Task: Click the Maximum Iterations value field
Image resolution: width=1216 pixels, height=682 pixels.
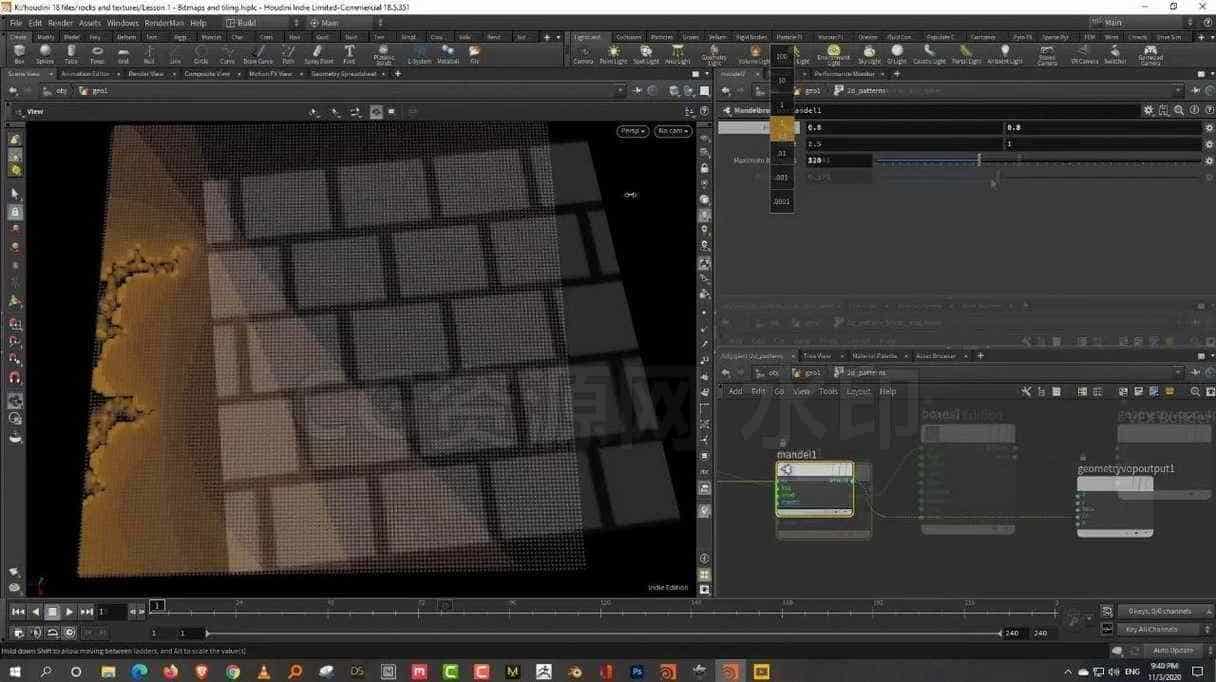Action: pos(838,160)
